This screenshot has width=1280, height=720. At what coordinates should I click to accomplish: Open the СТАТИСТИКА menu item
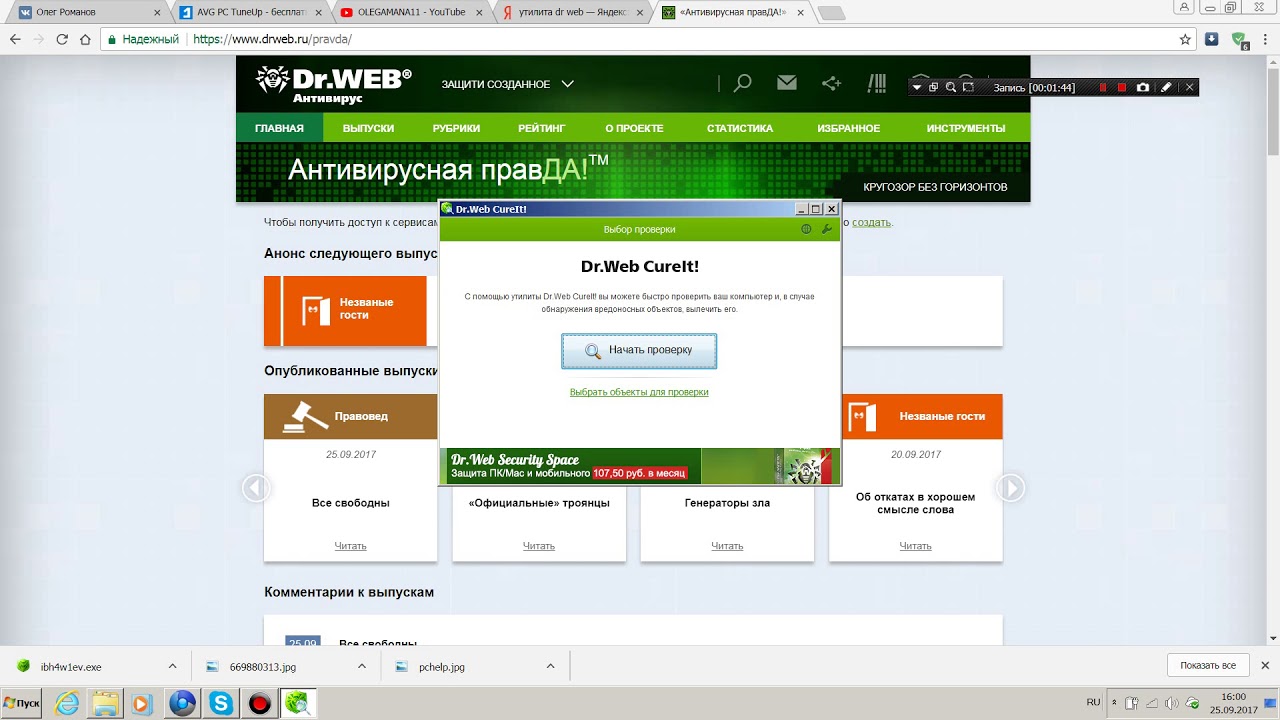(x=740, y=128)
